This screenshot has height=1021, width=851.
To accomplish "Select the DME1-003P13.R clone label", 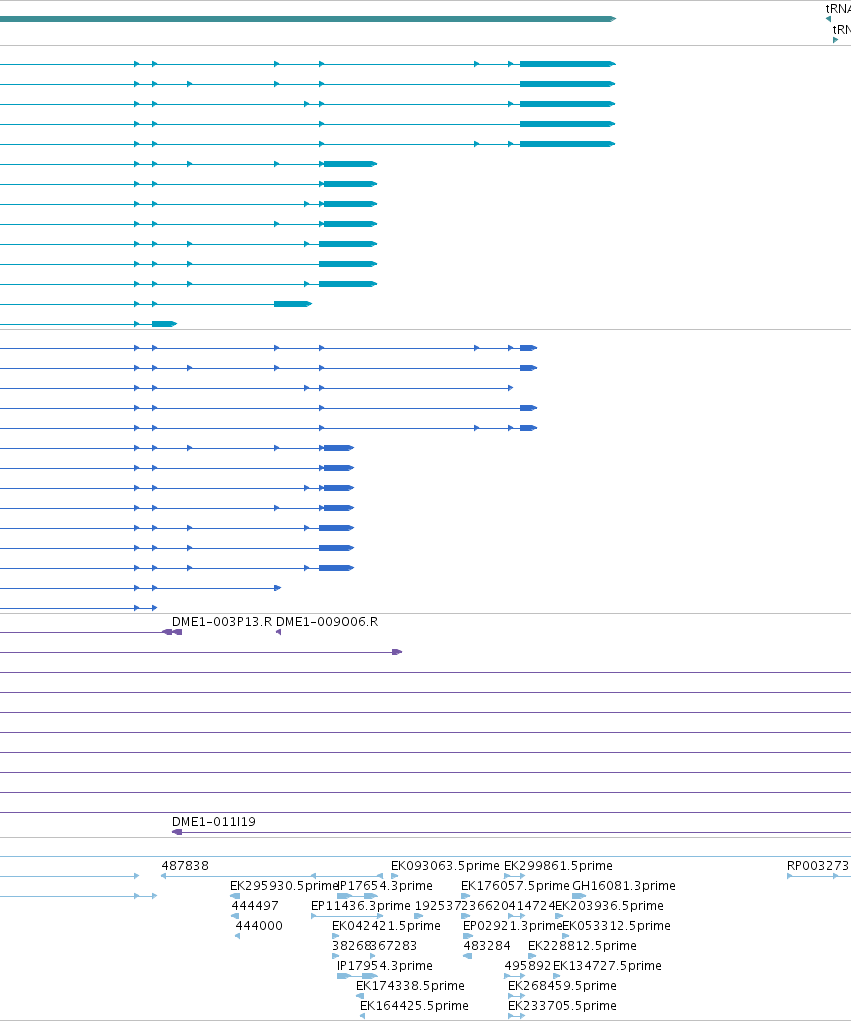I will (221, 622).
